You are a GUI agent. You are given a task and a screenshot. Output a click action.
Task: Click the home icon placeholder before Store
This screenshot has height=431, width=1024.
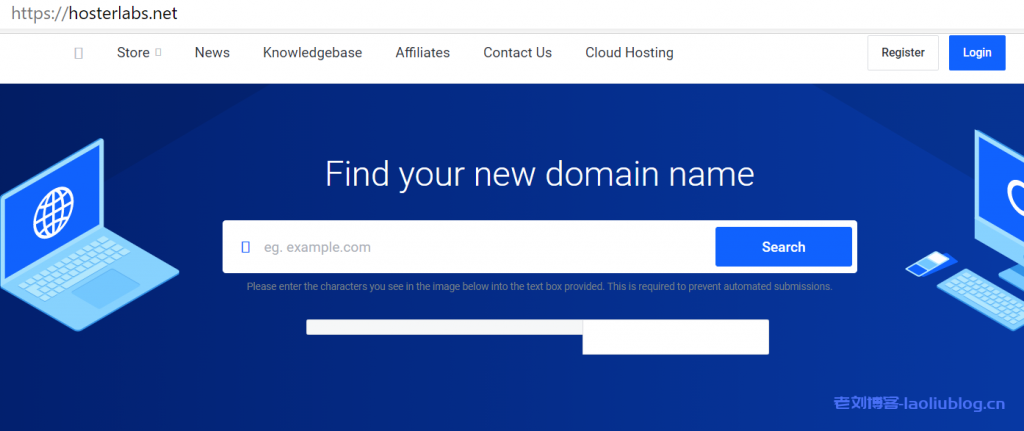point(78,54)
